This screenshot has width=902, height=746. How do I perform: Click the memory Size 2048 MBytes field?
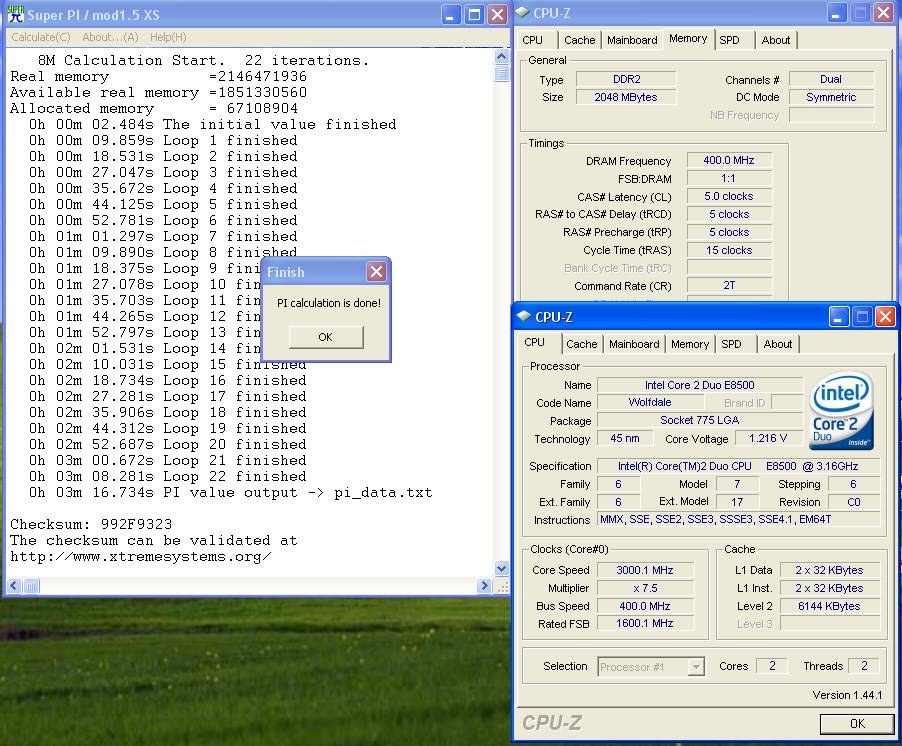(x=626, y=97)
